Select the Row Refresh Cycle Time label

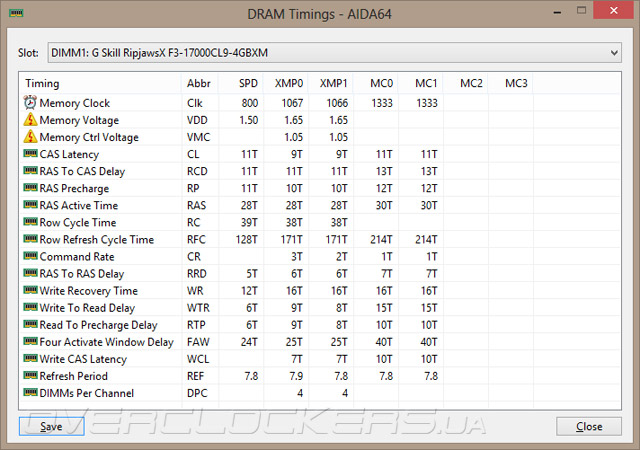97,239
